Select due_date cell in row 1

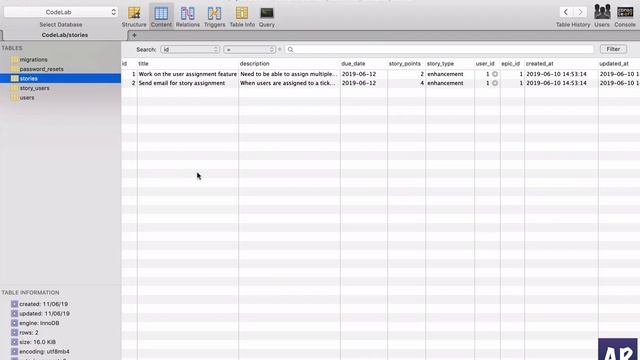pyautogui.click(x=364, y=74)
